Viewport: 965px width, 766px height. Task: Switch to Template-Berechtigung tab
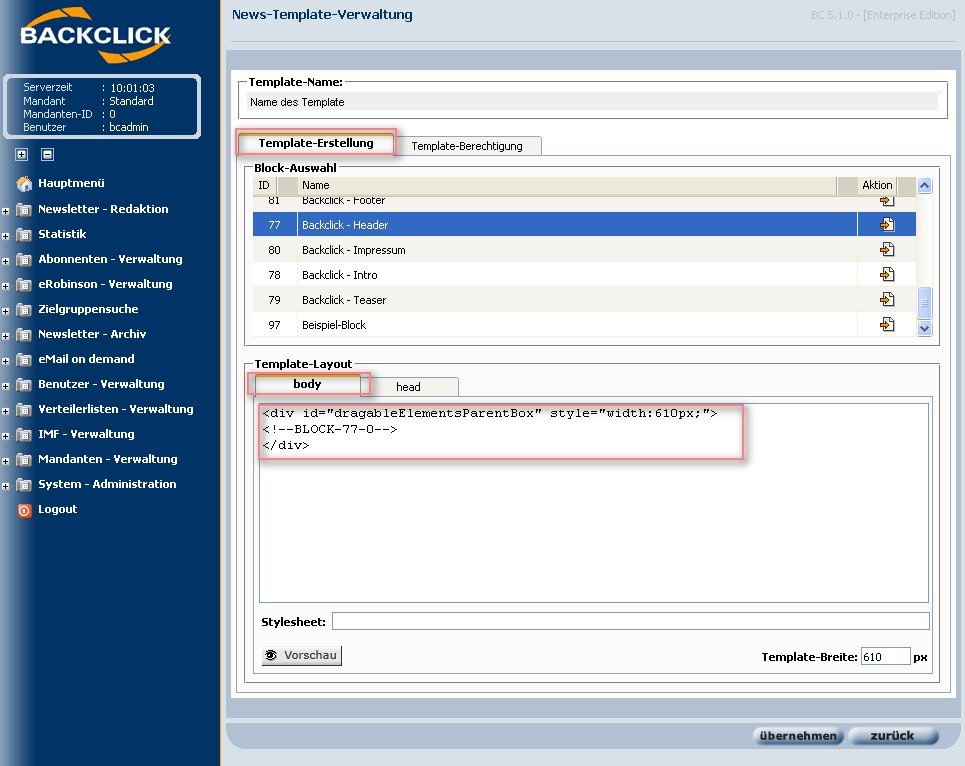pos(466,146)
